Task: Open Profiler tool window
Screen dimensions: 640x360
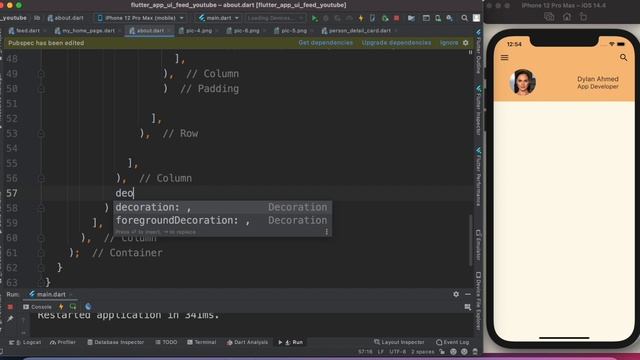Action: [63, 342]
